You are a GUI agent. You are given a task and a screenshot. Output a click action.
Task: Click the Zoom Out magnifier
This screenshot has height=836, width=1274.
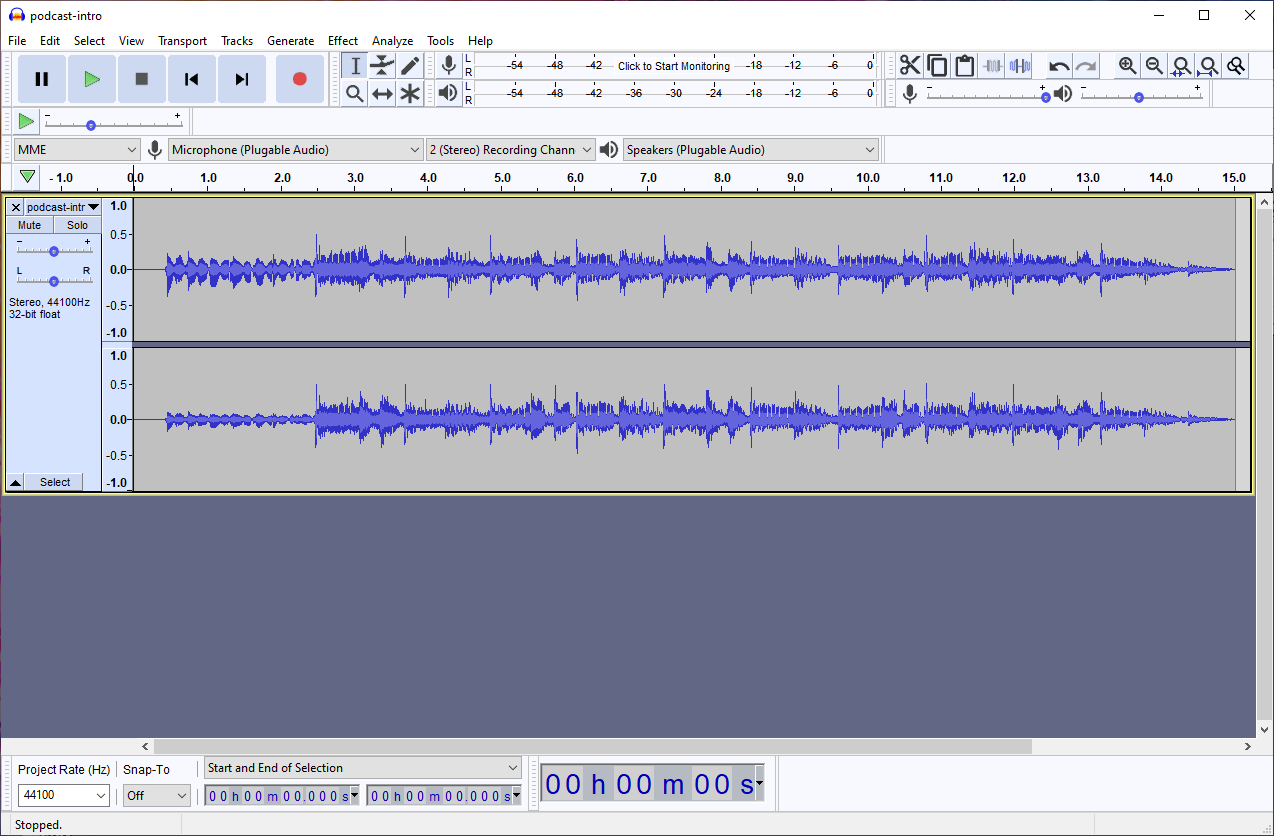(1154, 66)
